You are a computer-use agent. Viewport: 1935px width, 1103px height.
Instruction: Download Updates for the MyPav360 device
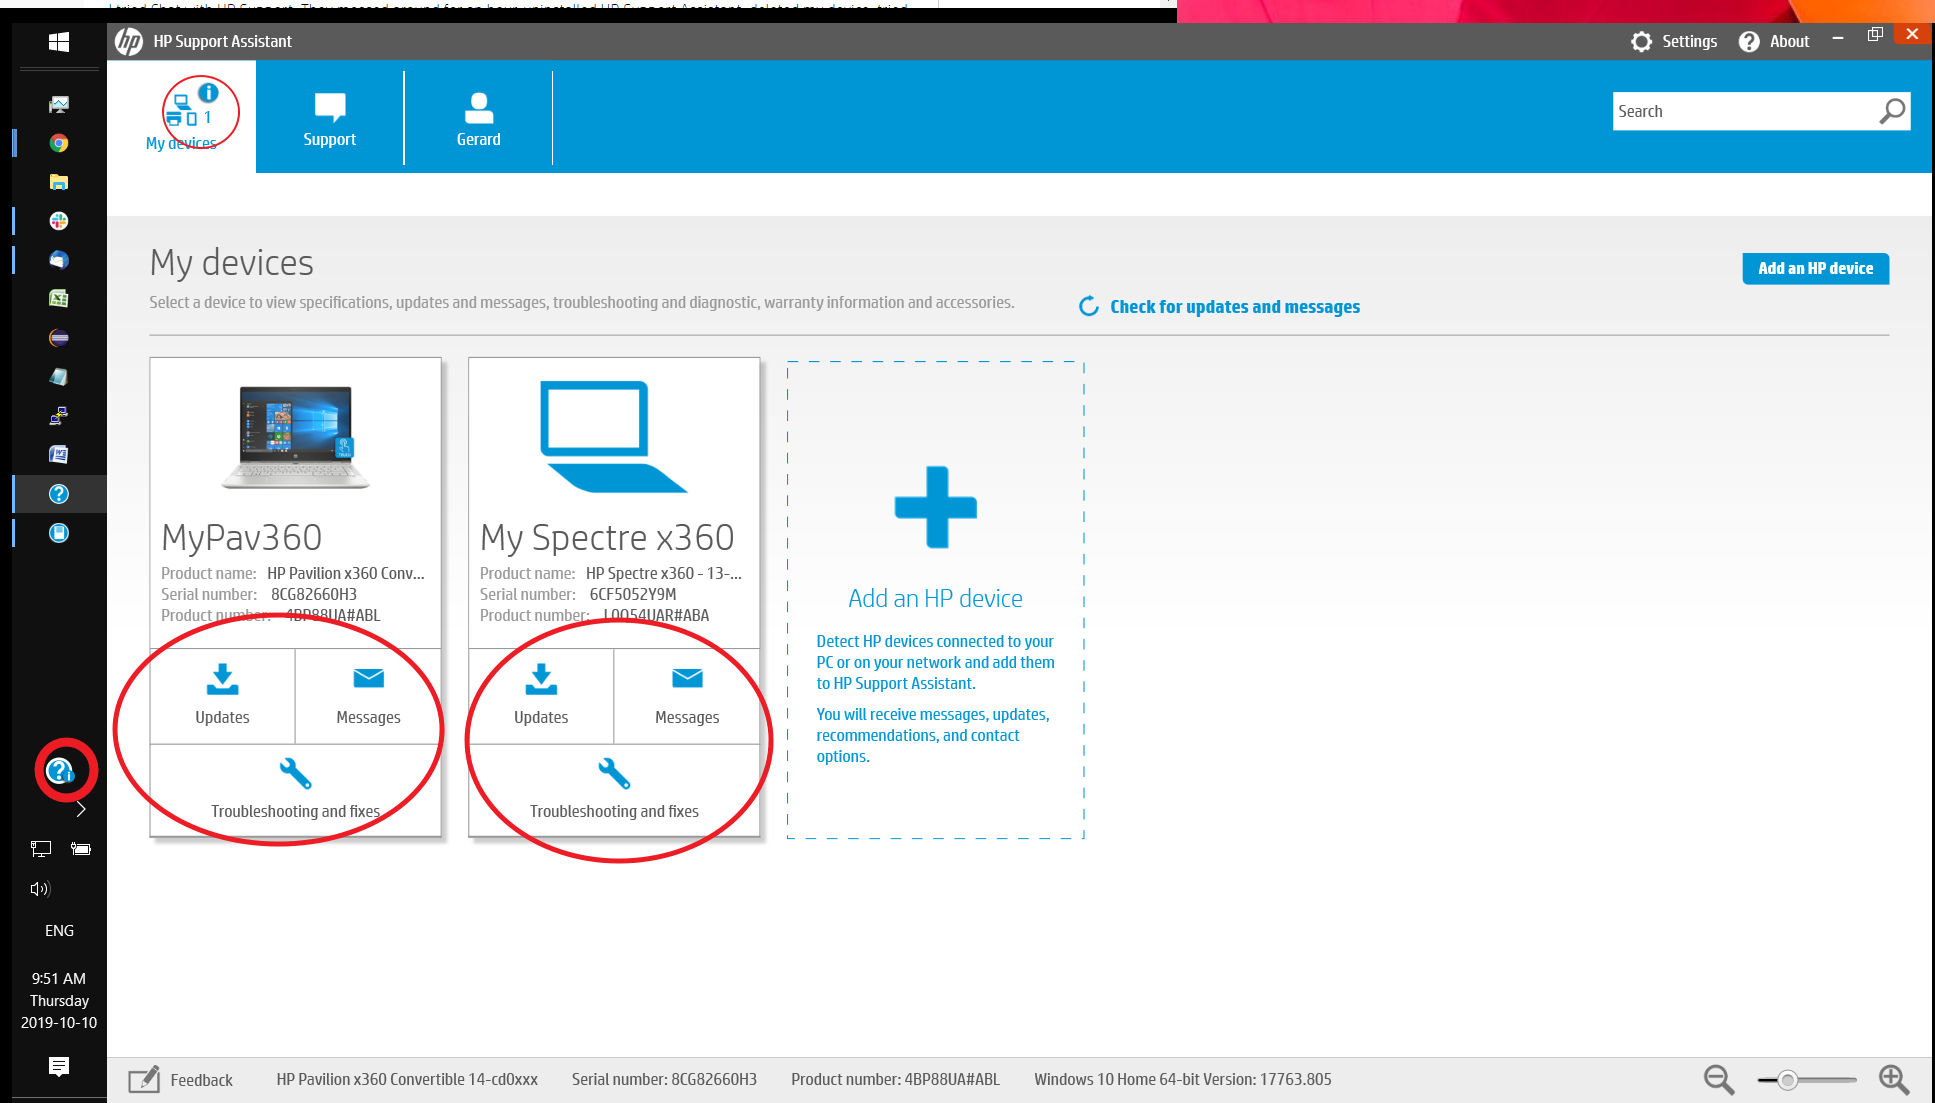click(222, 695)
